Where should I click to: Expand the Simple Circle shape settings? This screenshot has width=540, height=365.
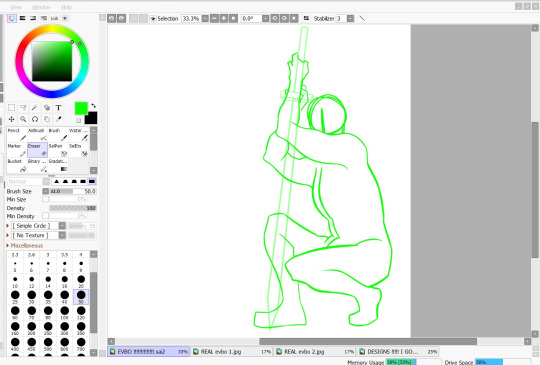[8, 226]
